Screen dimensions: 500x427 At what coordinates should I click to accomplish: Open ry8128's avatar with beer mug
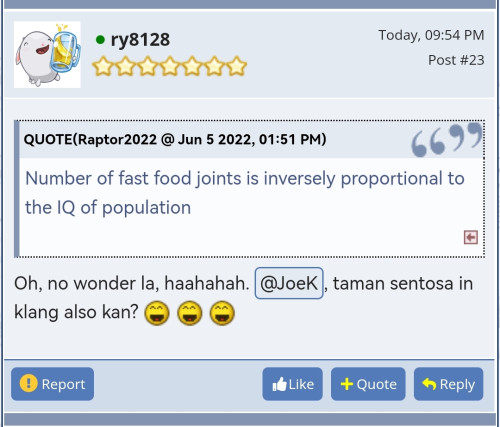tap(47, 54)
